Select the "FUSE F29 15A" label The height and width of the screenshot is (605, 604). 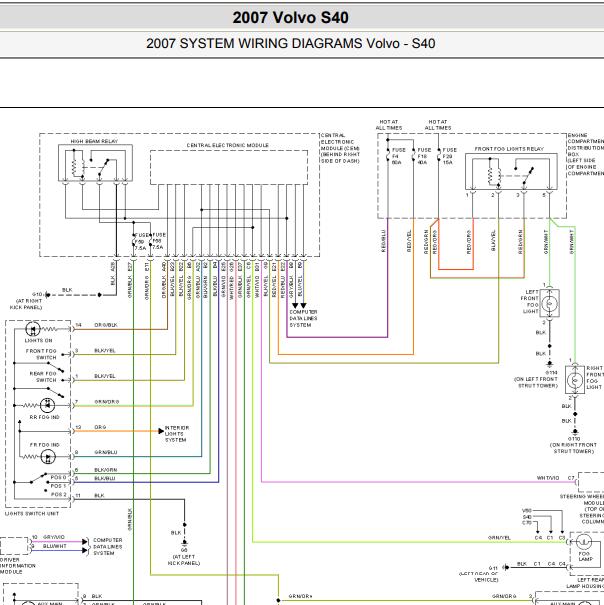pos(449,156)
